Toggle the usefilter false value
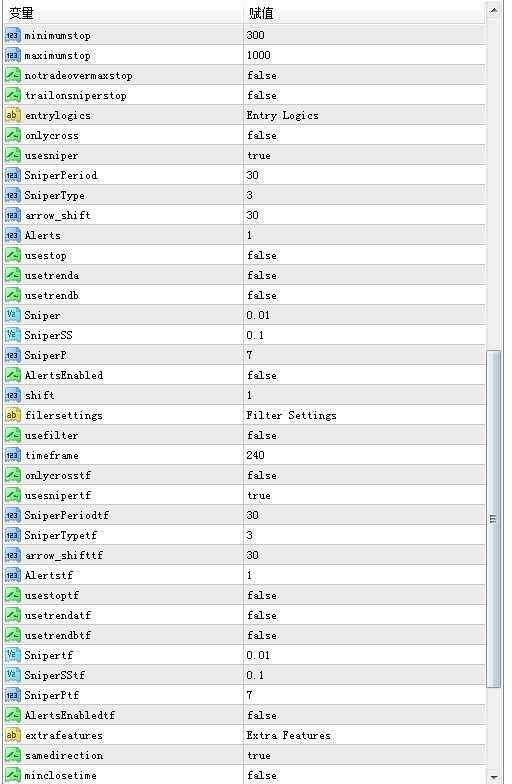 (364, 436)
